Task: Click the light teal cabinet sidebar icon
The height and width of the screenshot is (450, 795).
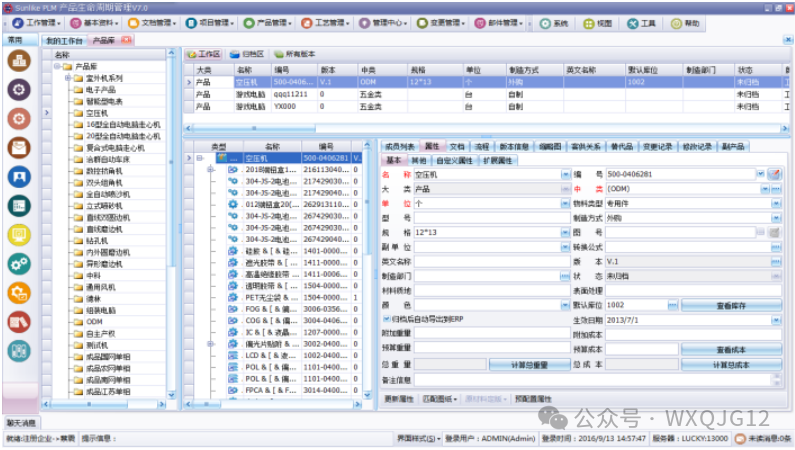Action: pos(19,351)
